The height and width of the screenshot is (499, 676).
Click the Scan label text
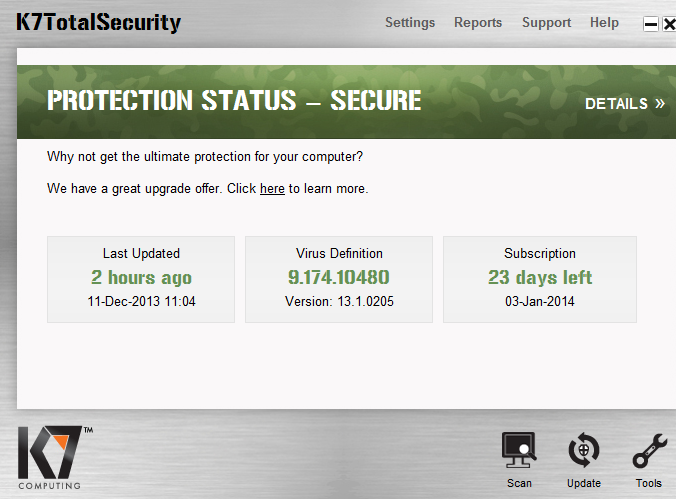[x=519, y=483]
